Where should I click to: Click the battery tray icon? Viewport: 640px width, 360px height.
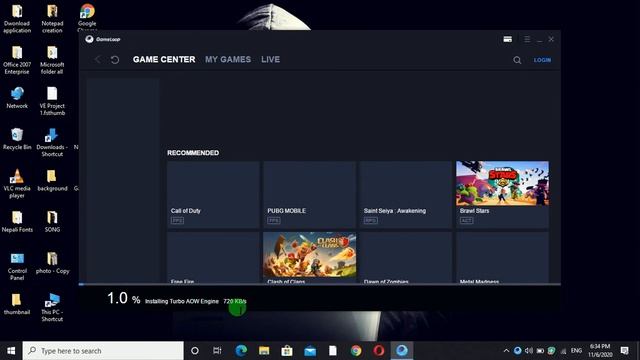[540, 351]
